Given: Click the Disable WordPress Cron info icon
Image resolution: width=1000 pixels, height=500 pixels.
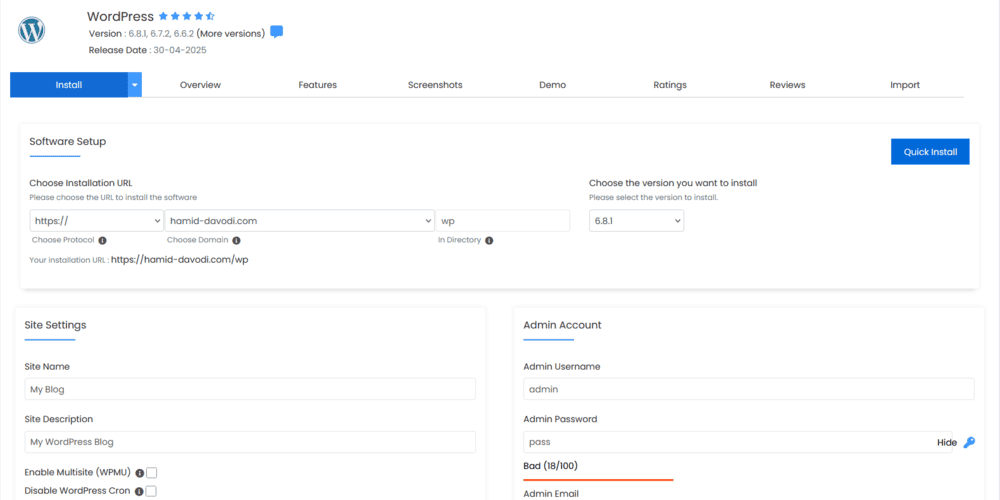Looking at the screenshot, I should pos(139,492).
